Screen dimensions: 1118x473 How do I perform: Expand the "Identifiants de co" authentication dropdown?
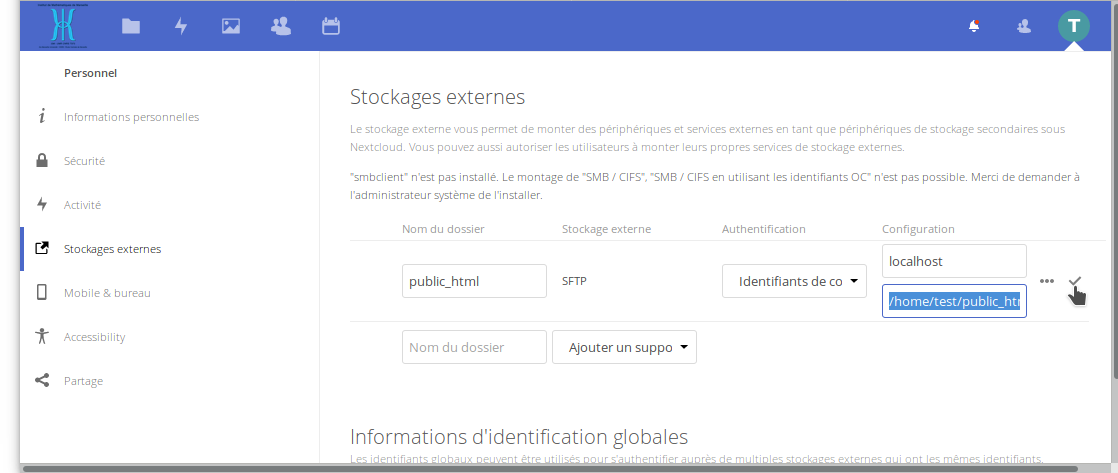pyautogui.click(x=794, y=281)
